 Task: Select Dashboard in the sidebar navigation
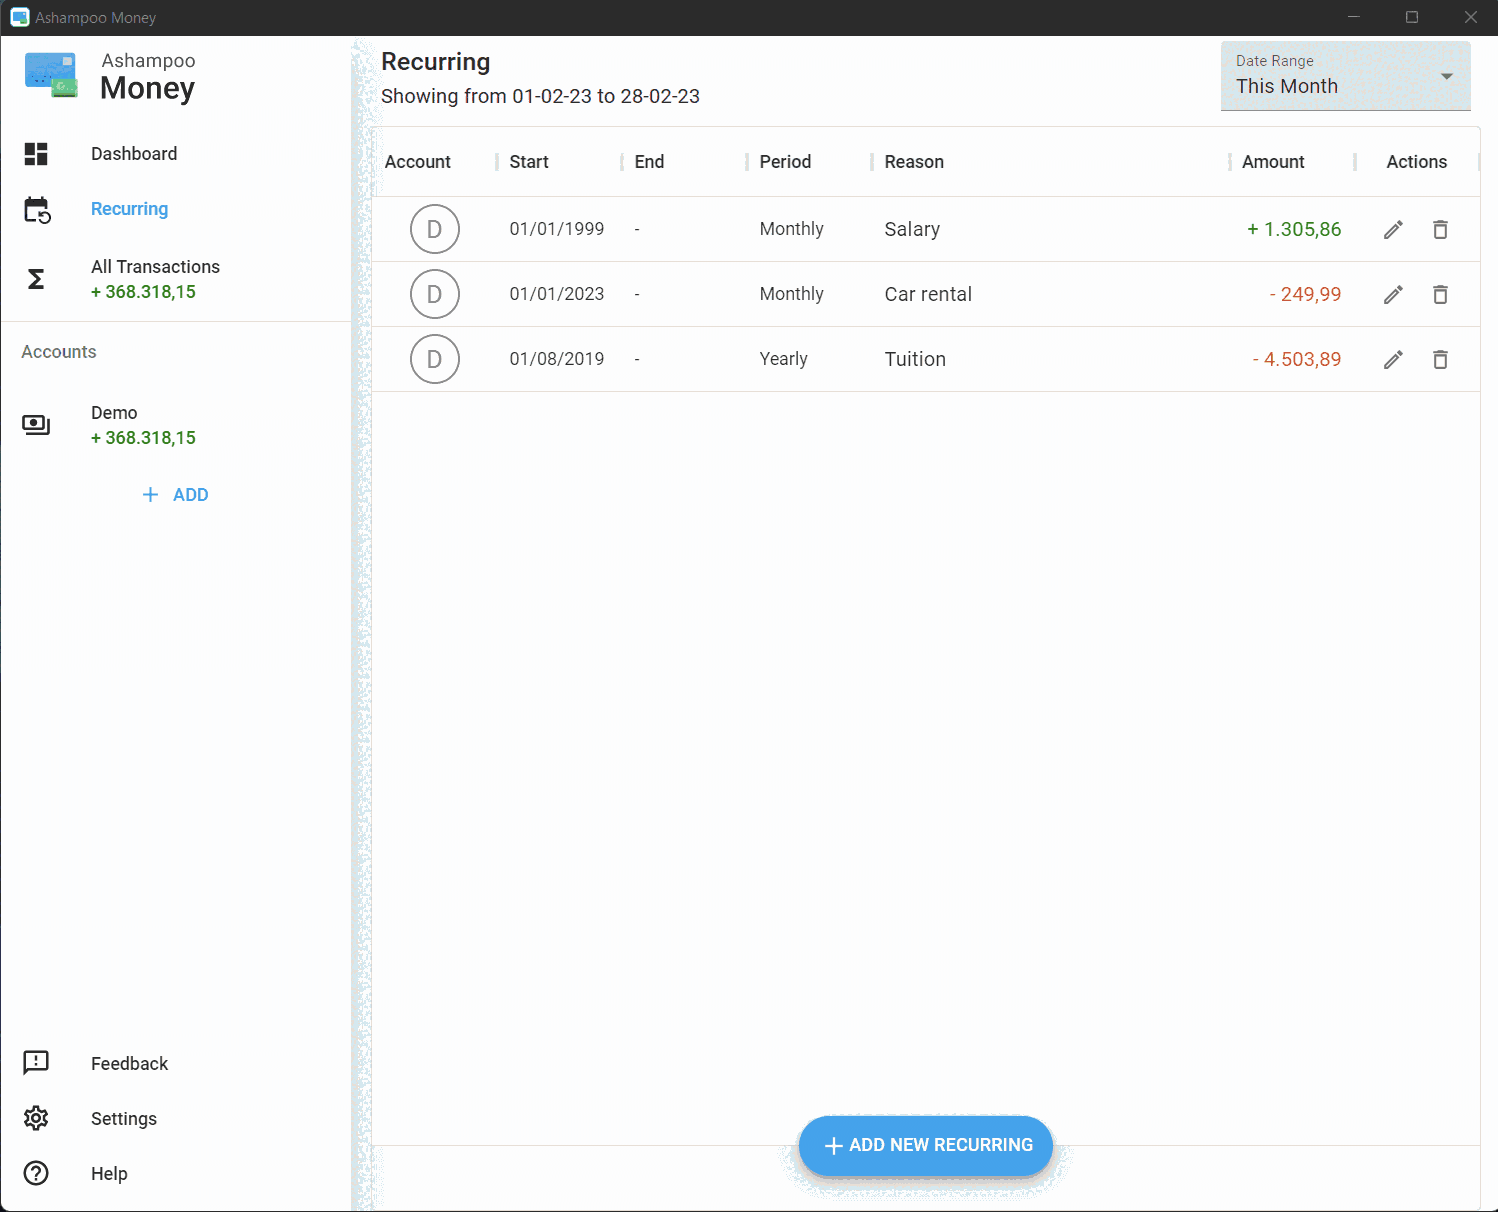pyautogui.click(x=133, y=153)
